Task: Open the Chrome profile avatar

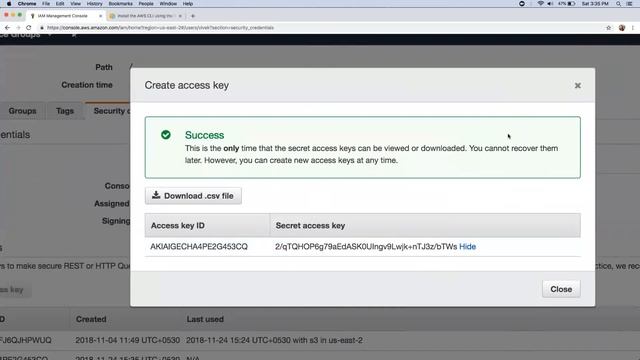Action: (622, 28)
